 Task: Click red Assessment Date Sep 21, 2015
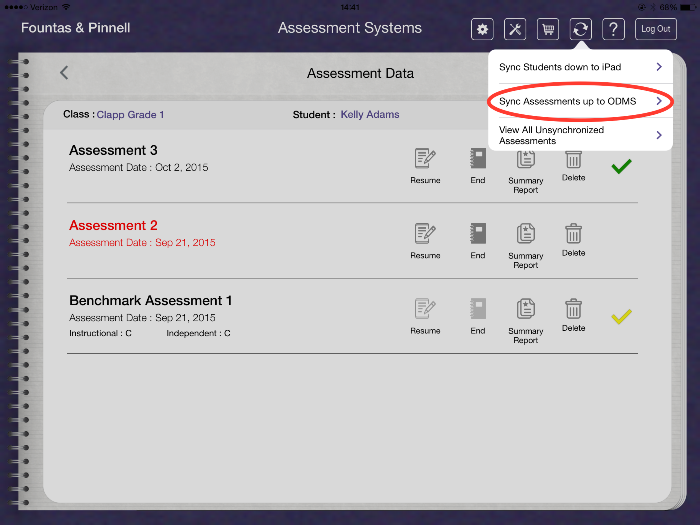(x=142, y=242)
